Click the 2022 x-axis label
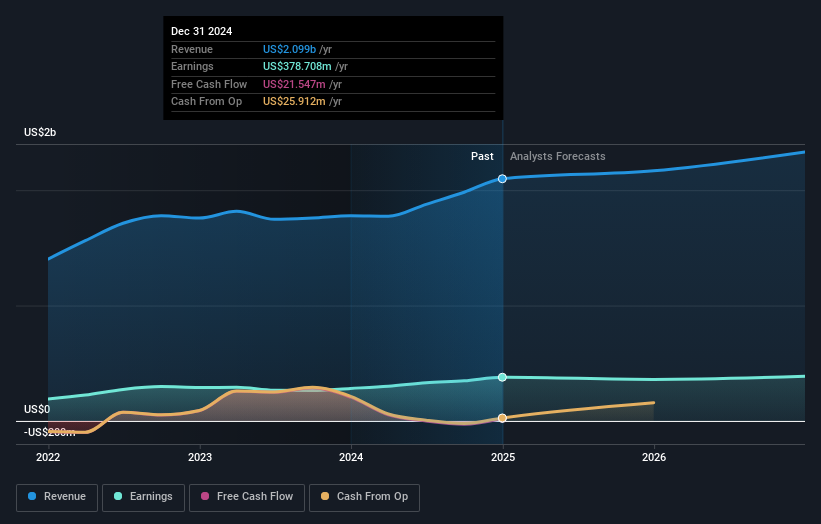 (48, 457)
